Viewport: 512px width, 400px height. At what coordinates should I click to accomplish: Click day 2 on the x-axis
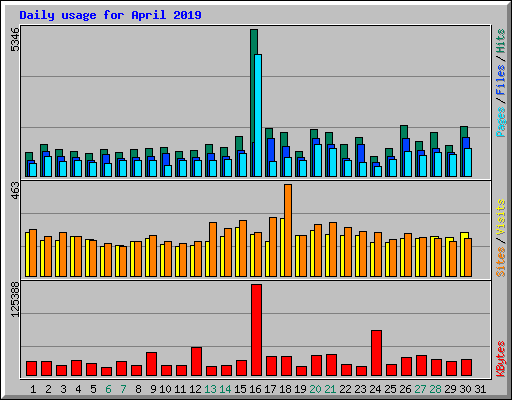click(48, 389)
